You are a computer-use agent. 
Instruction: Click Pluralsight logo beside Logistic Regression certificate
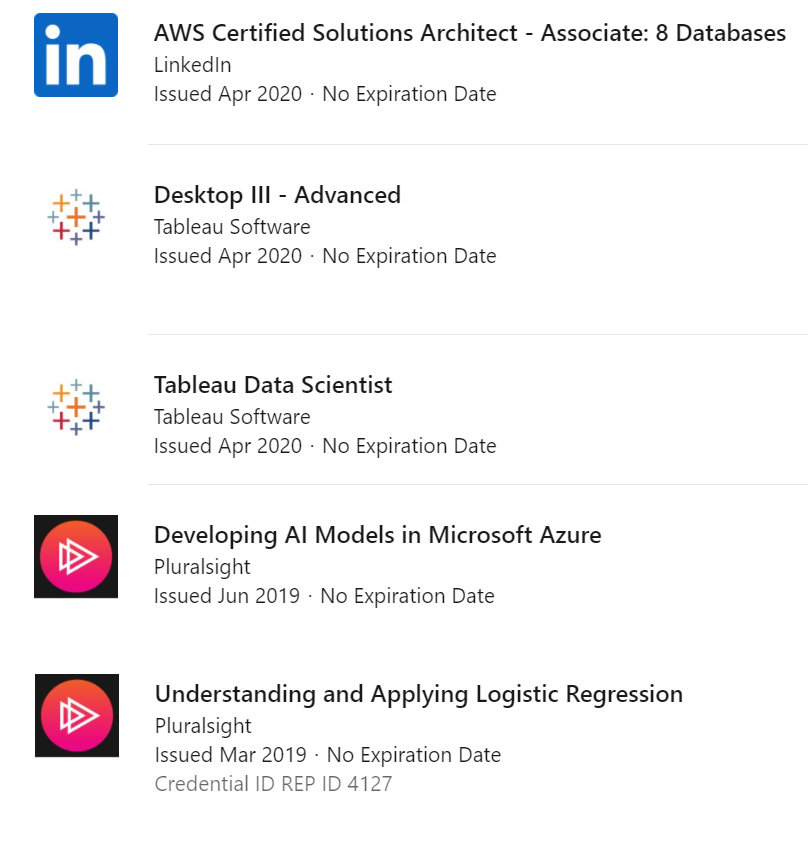coord(77,715)
